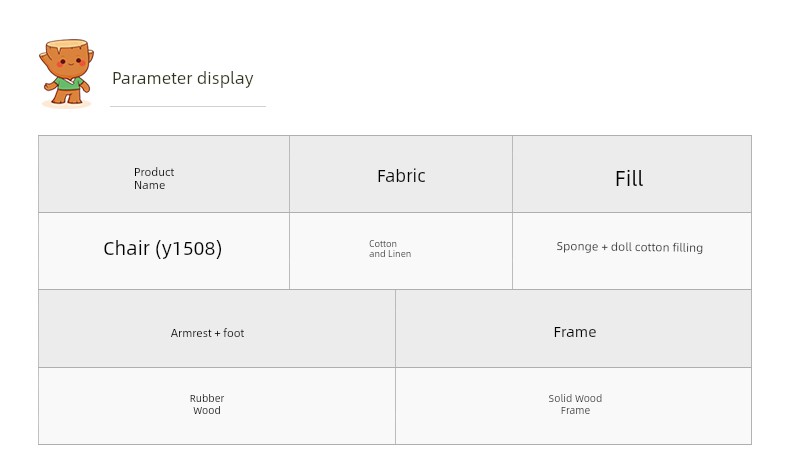Click the word Fill
This screenshot has height=462, width=790.
click(629, 178)
